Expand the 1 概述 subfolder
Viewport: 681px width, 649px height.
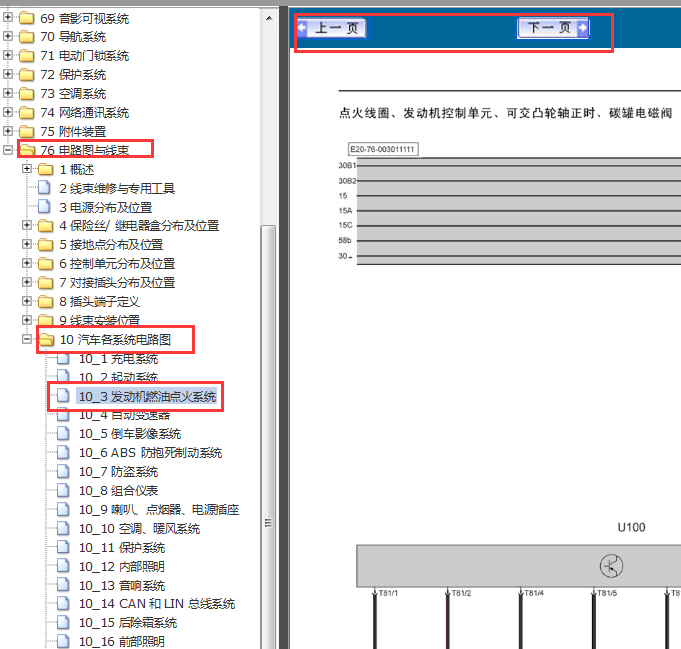tap(27, 169)
